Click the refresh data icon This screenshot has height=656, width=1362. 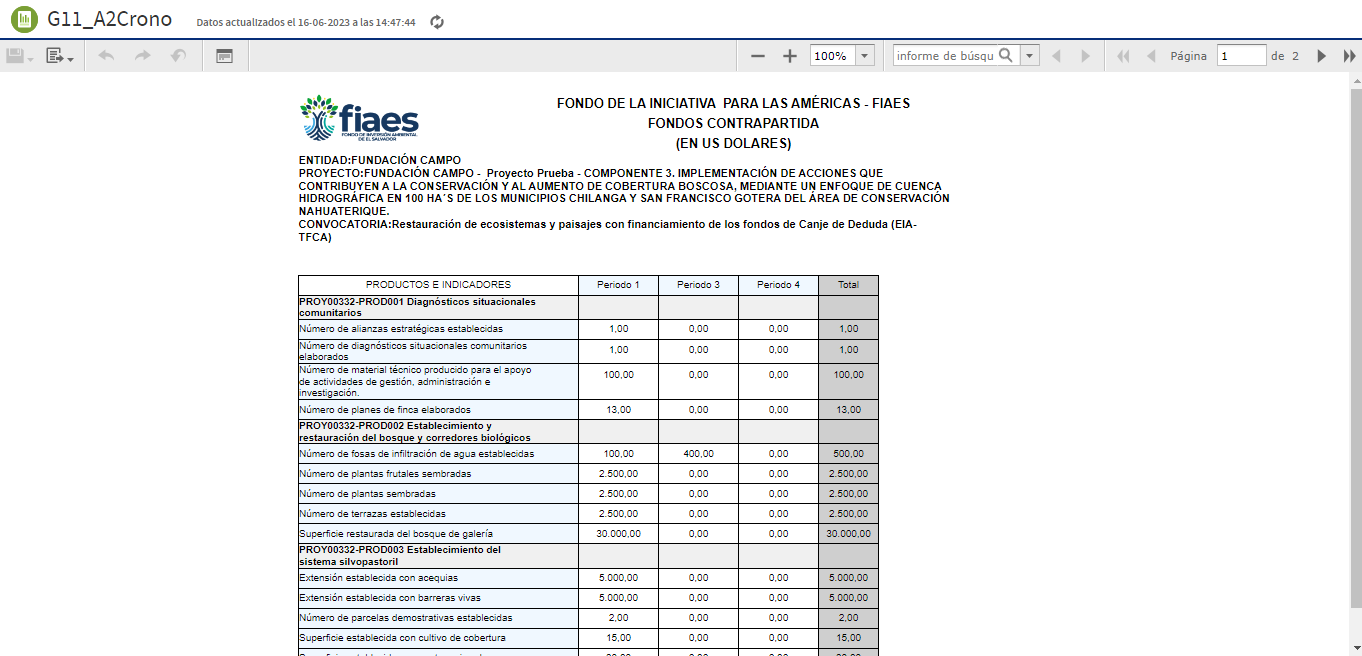pos(437,22)
